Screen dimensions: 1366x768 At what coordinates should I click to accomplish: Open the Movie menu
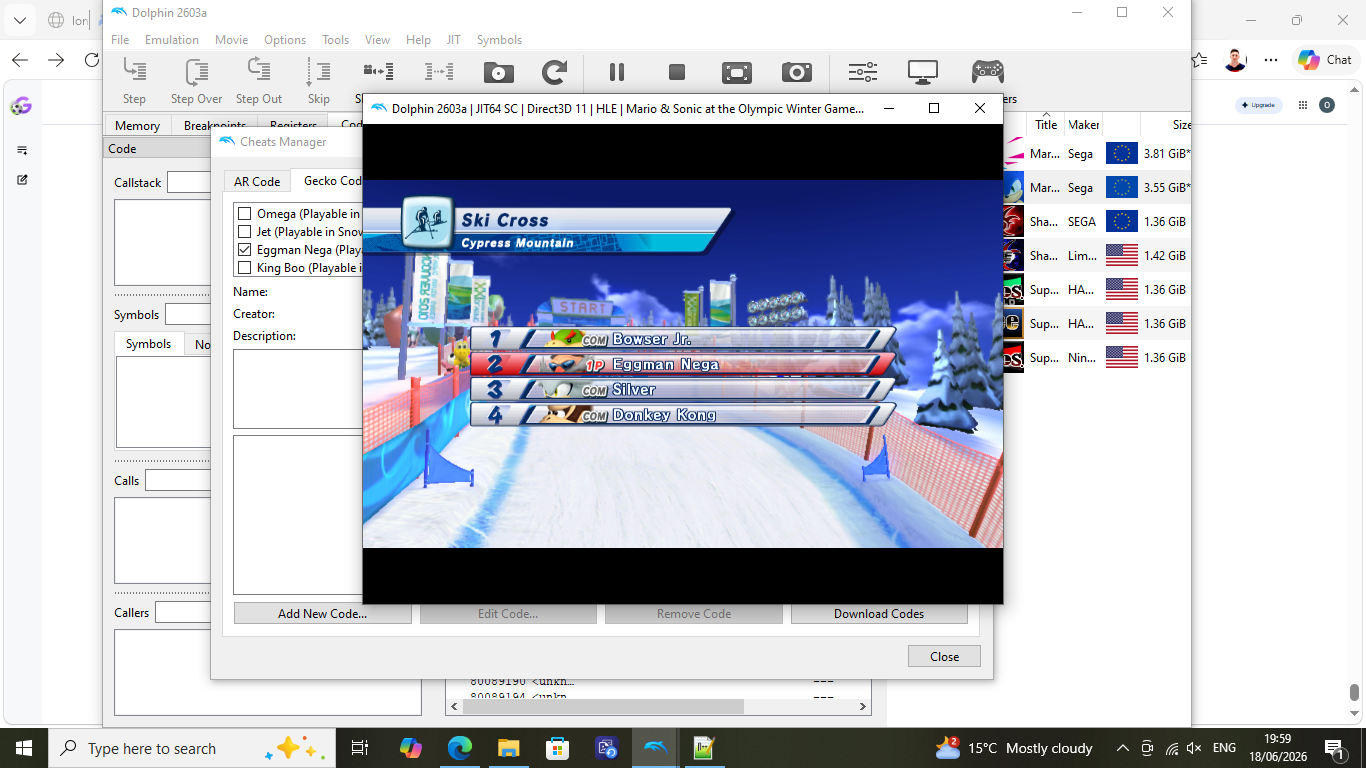pos(231,40)
